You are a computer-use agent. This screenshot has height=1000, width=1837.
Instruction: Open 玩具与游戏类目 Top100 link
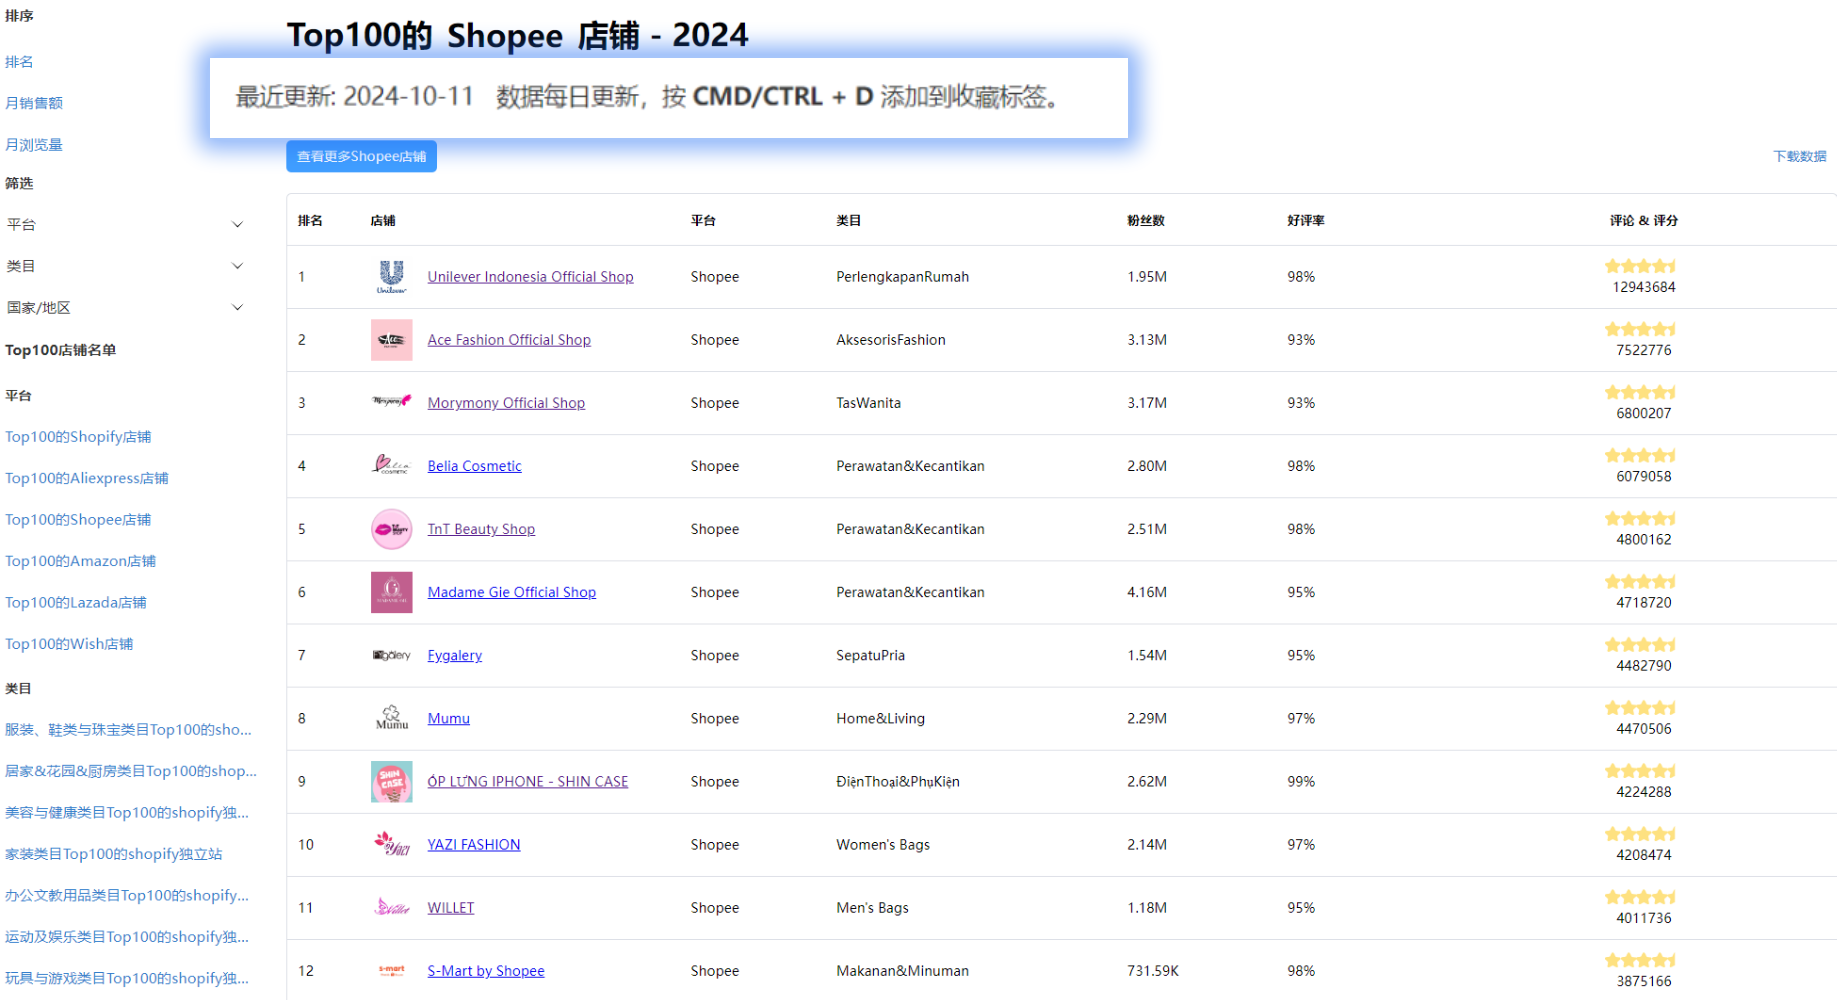[127, 979]
